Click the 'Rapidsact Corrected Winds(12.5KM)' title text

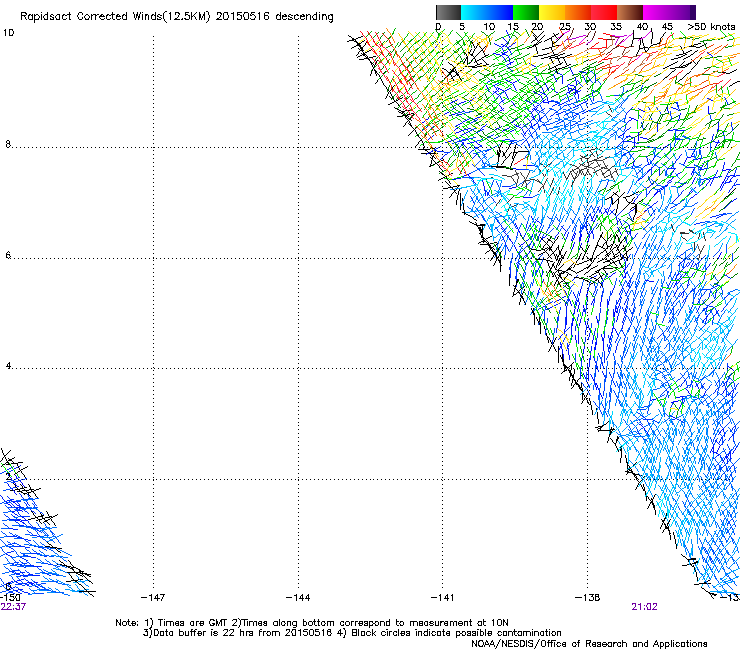pyautogui.click(x=115, y=17)
